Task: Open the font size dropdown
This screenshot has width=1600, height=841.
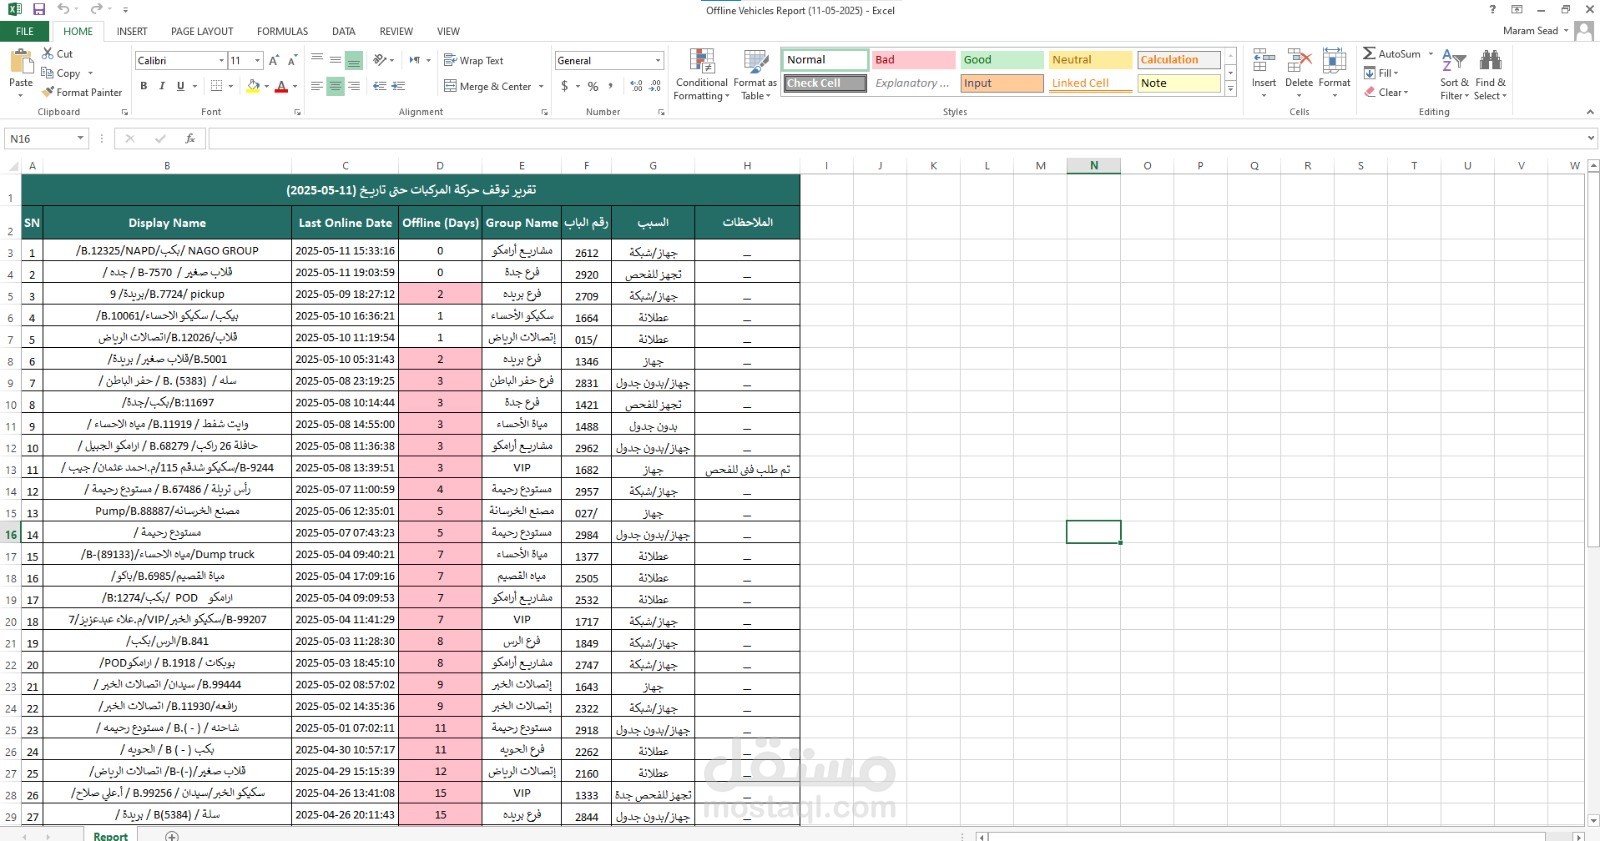Action: 257,61
